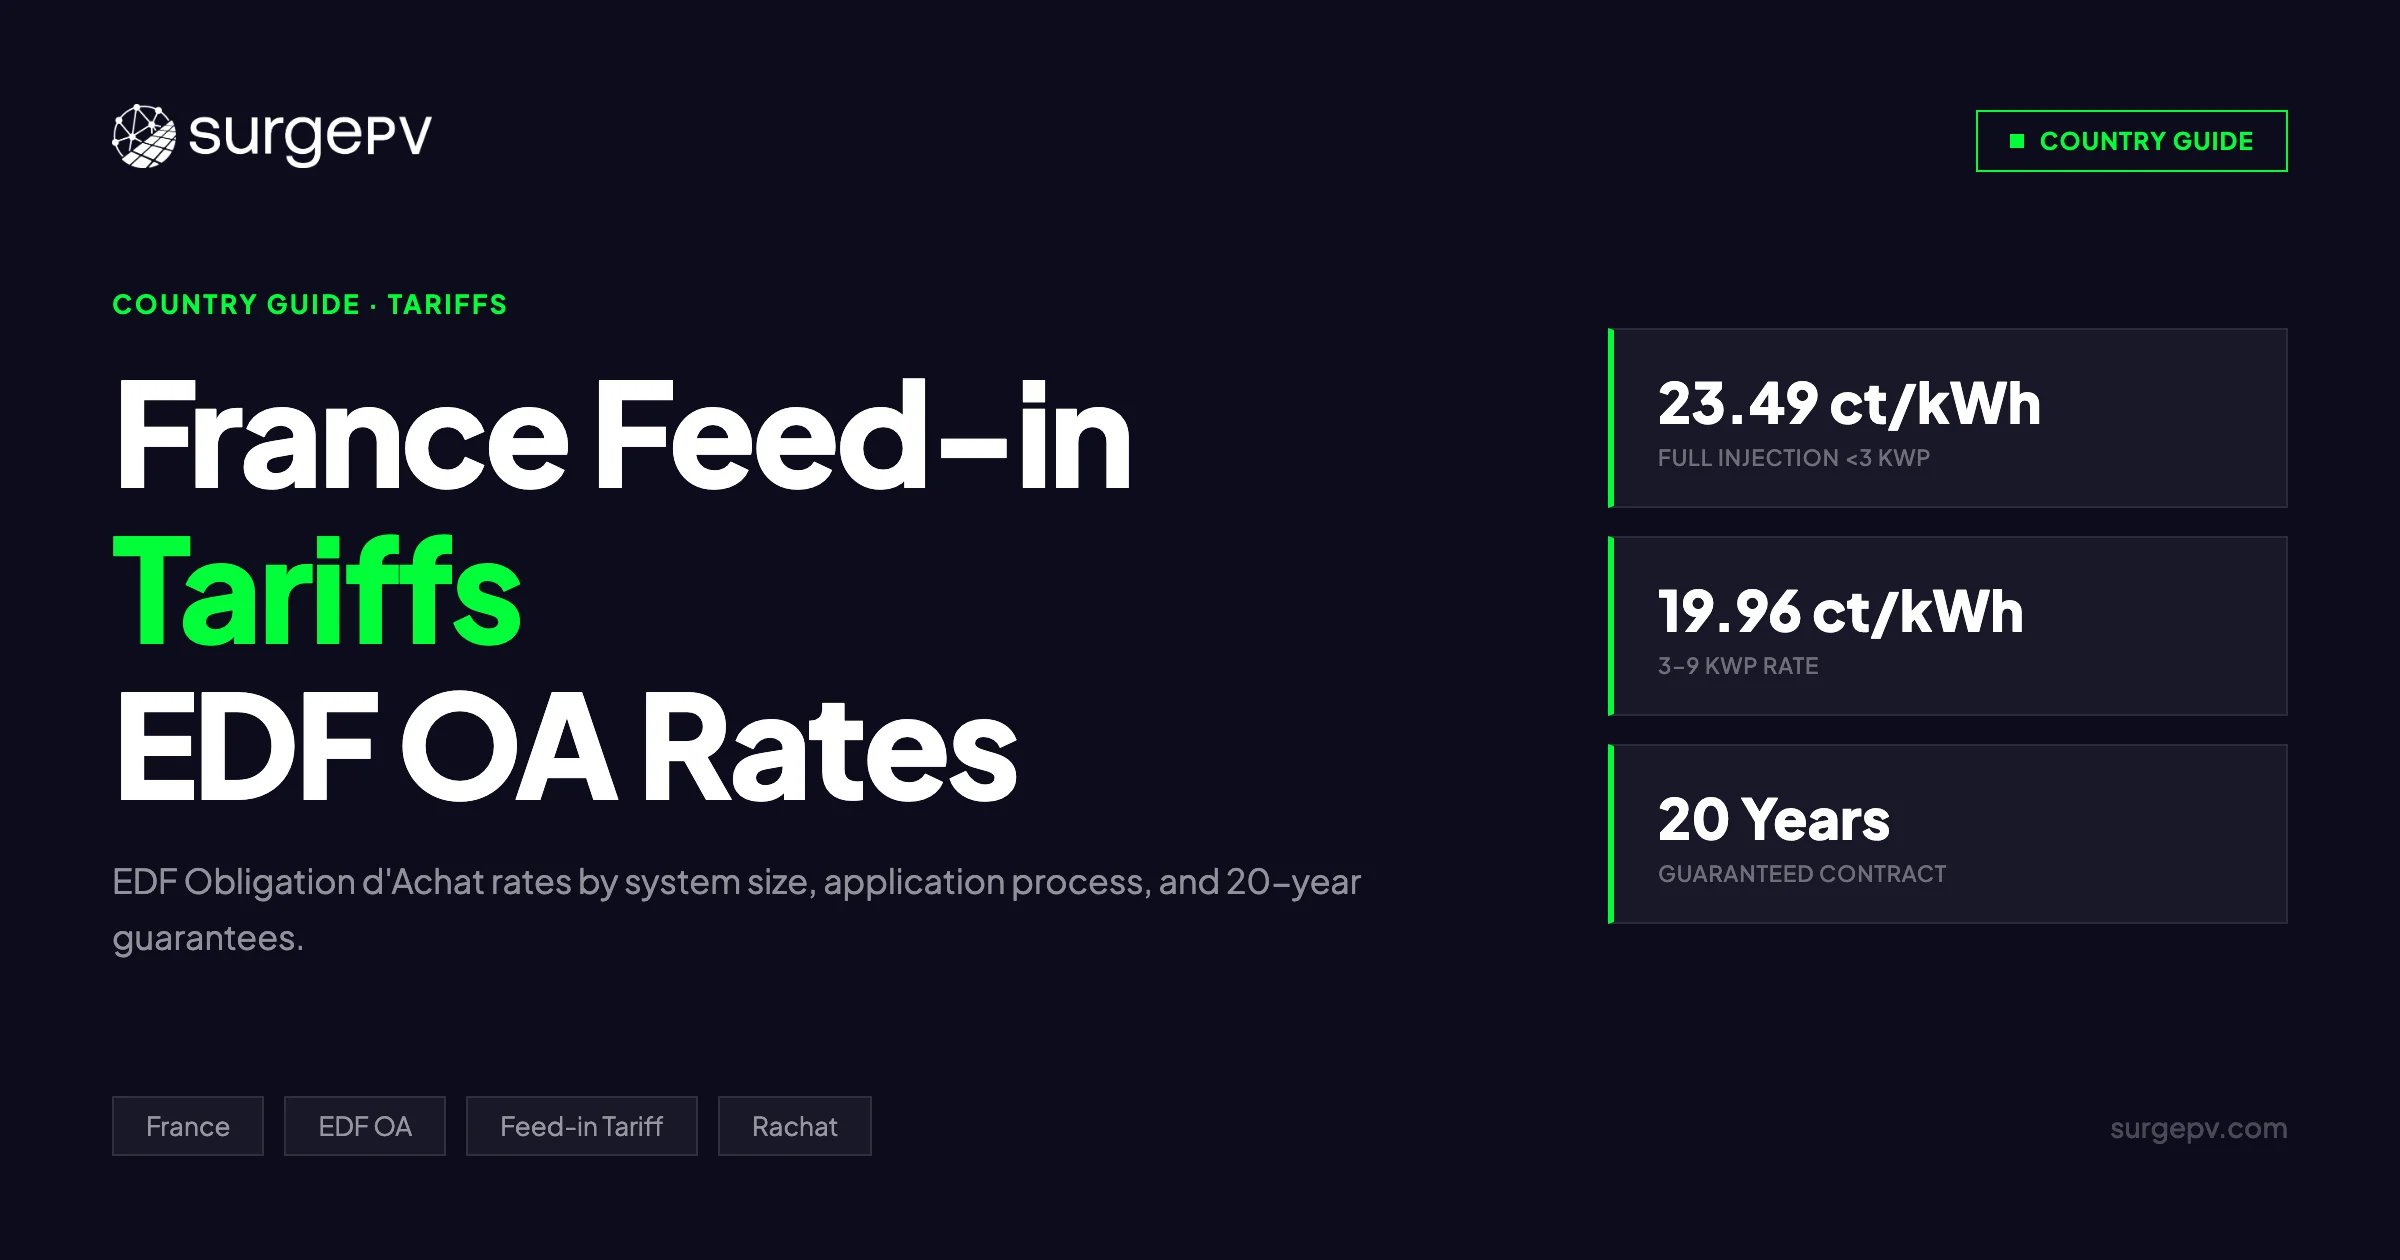
Task: Choose the Feed-in Tariff tag
Action: tap(581, 1126)
